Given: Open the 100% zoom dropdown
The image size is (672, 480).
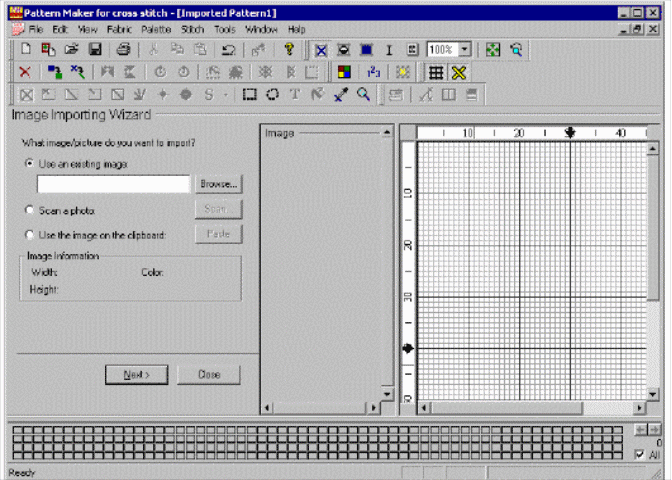Looking at the screenshot, I should click(465, 50).
